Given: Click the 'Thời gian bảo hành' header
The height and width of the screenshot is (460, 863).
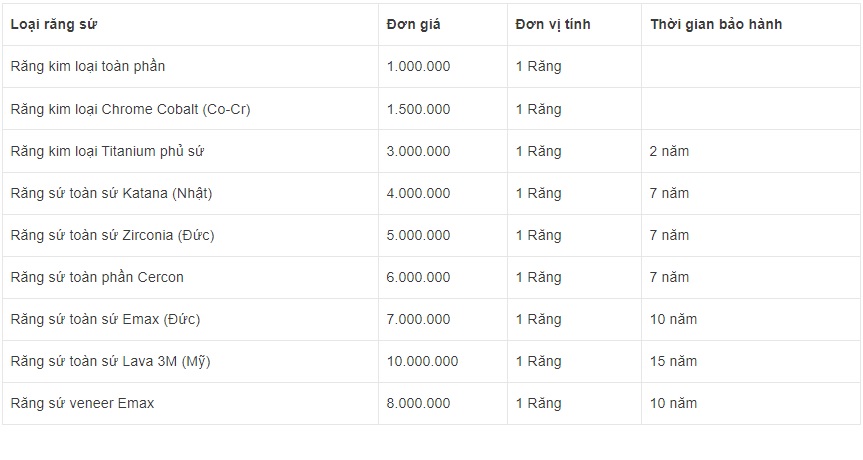Looking at the screenshot, I should [716, 24].
